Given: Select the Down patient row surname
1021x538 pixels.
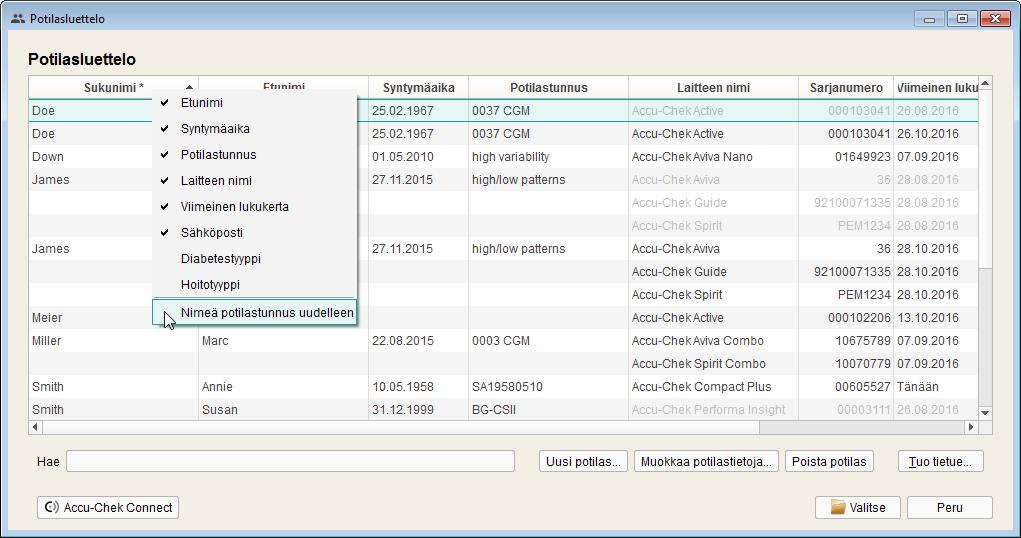Looking at the screenshot, I should (x=48, y=156).
